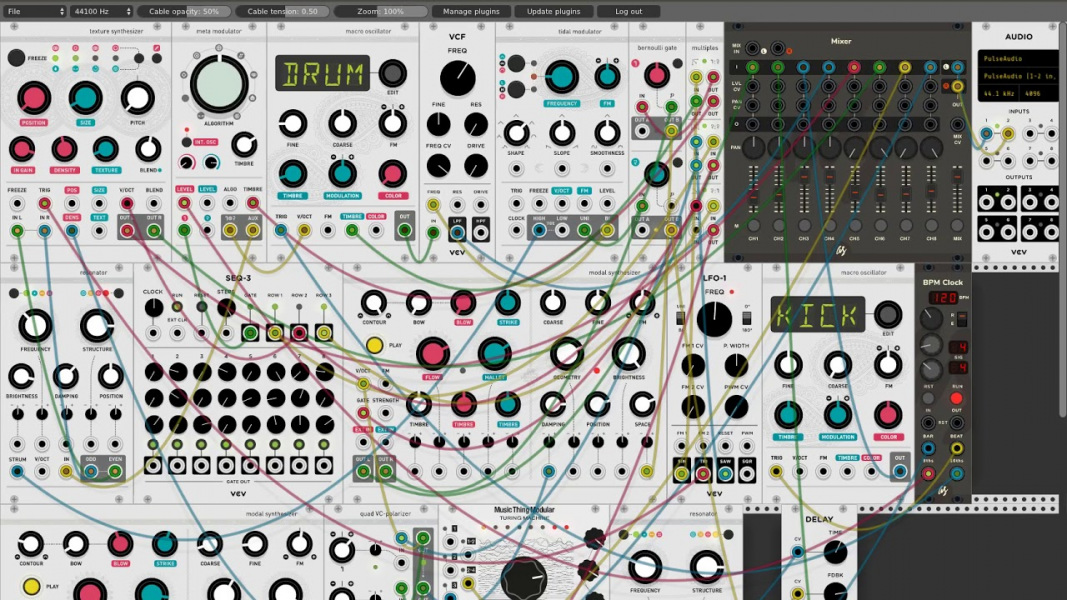Viewport: 1067px width, 600px height.
Task: Toggle FREEZE on the texture synthesizer
Action: click(x=16, y=58)
